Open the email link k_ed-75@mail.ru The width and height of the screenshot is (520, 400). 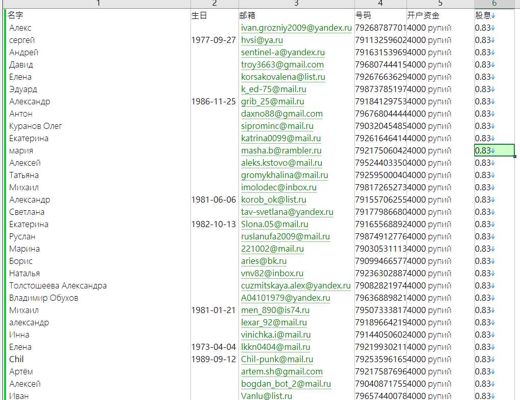pos(274,89)
